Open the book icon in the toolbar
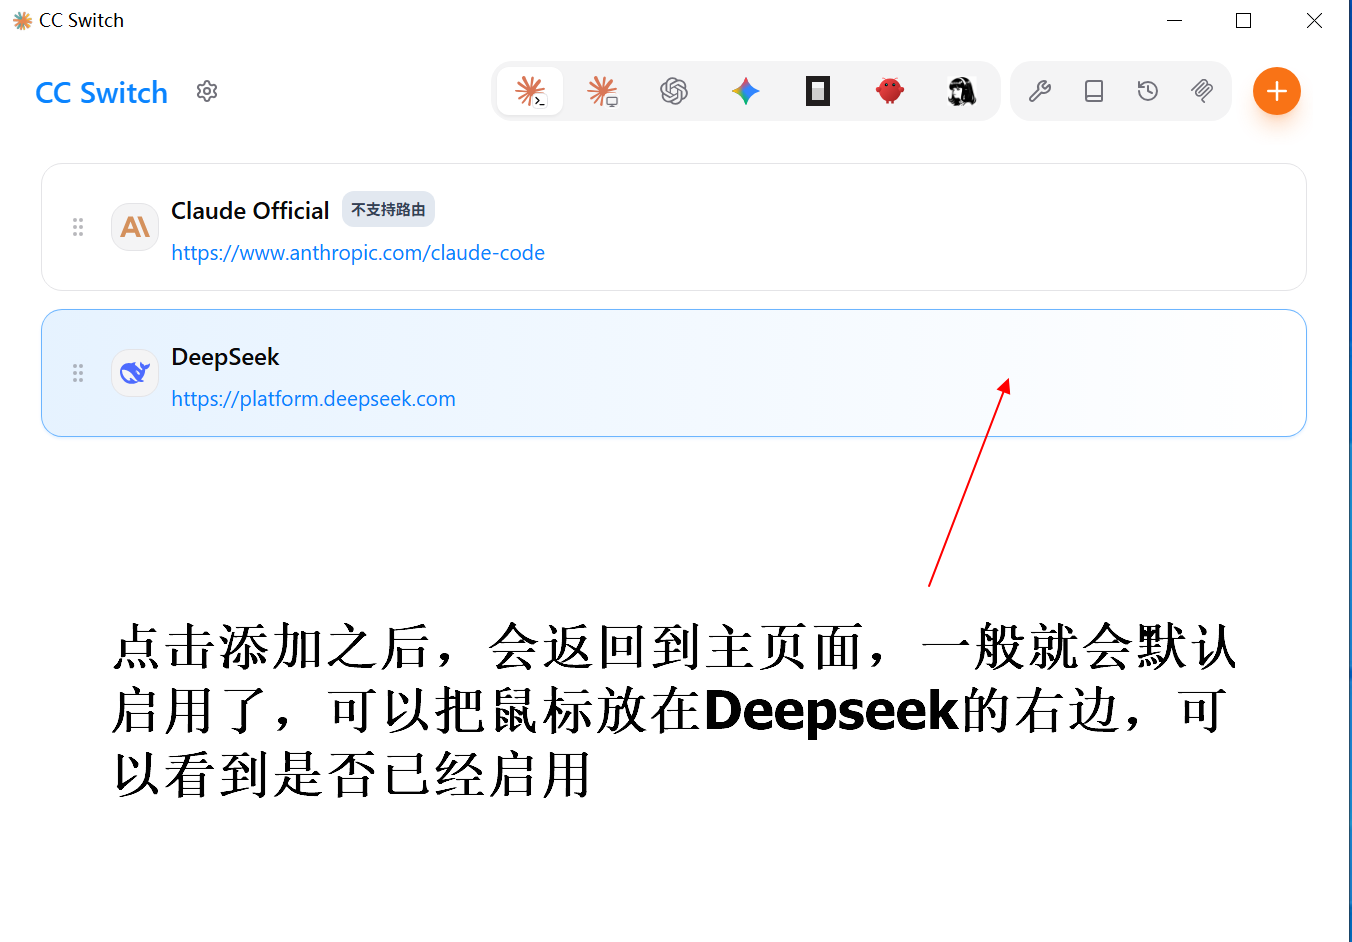Image resolution: width=1352 pixels, height=942 pixels. pos(1094,92)
